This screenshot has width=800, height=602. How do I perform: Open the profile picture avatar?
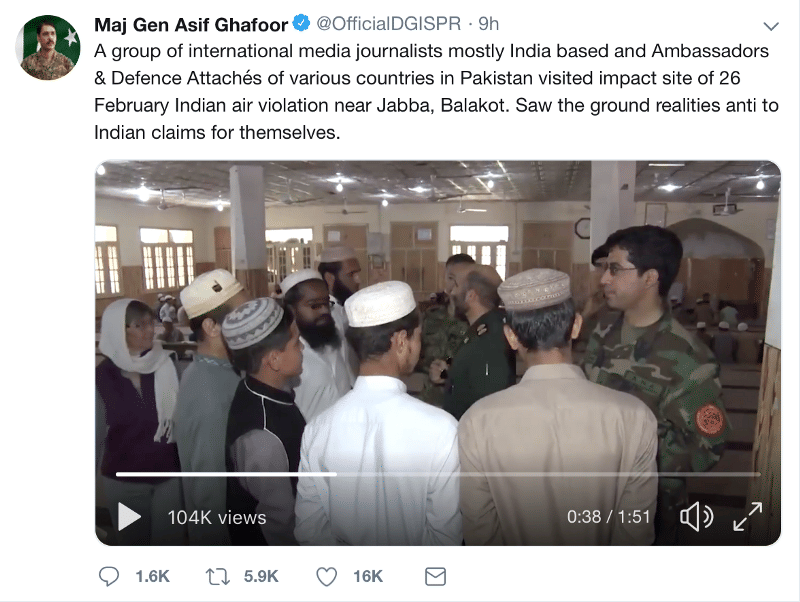pyautogui.click(x=48, y=48)
